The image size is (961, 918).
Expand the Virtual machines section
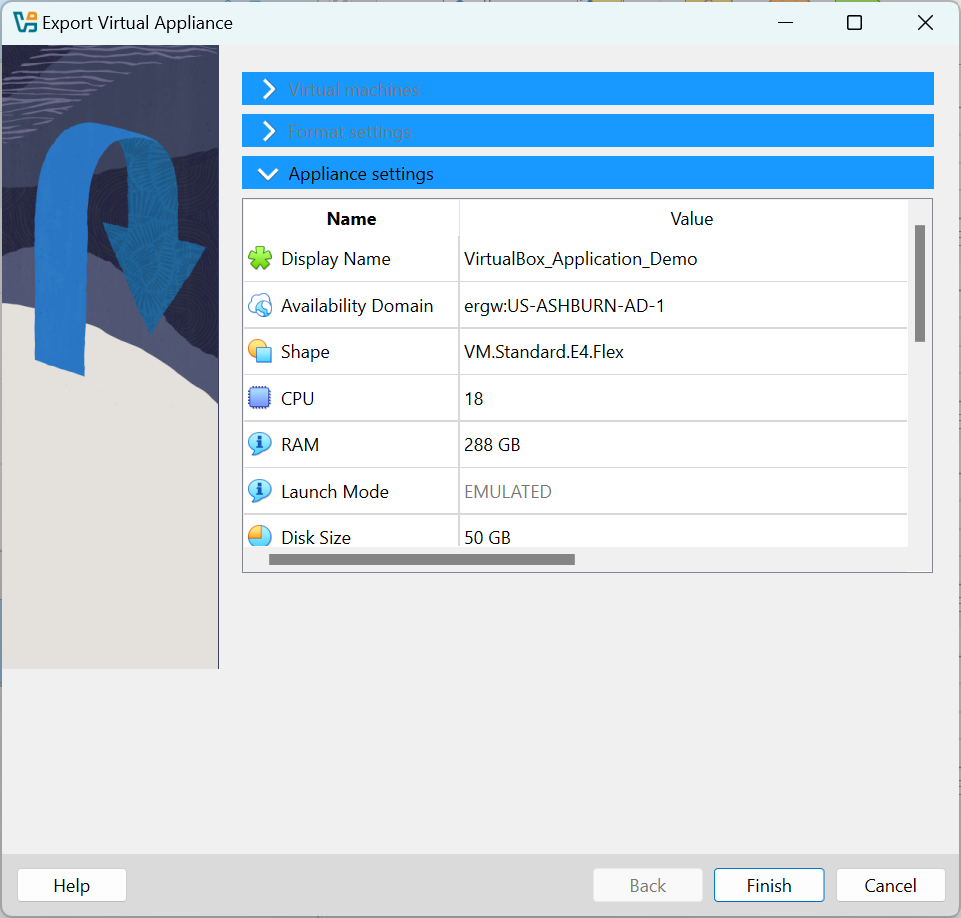pyautogui.click(x=588, y=89)
